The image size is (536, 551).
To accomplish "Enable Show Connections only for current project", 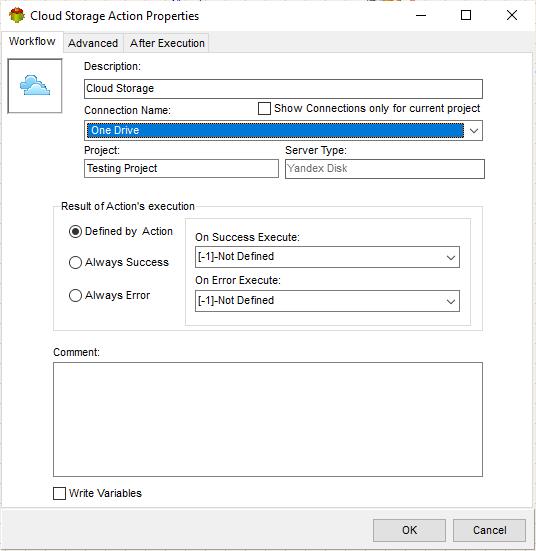I will (264, 109).
